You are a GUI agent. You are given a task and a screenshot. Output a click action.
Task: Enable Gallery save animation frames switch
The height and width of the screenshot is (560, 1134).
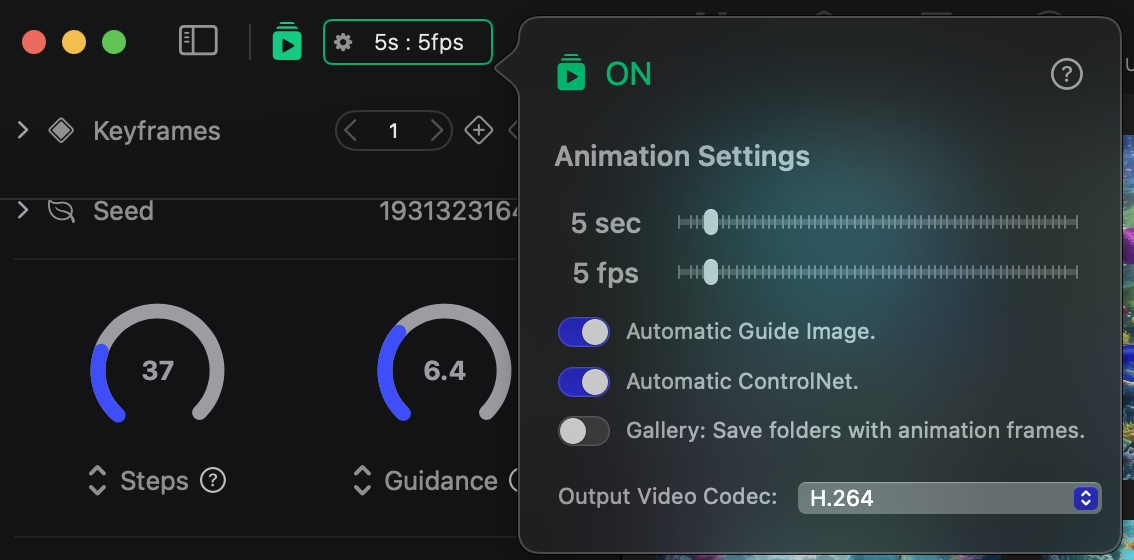point(584,431)
